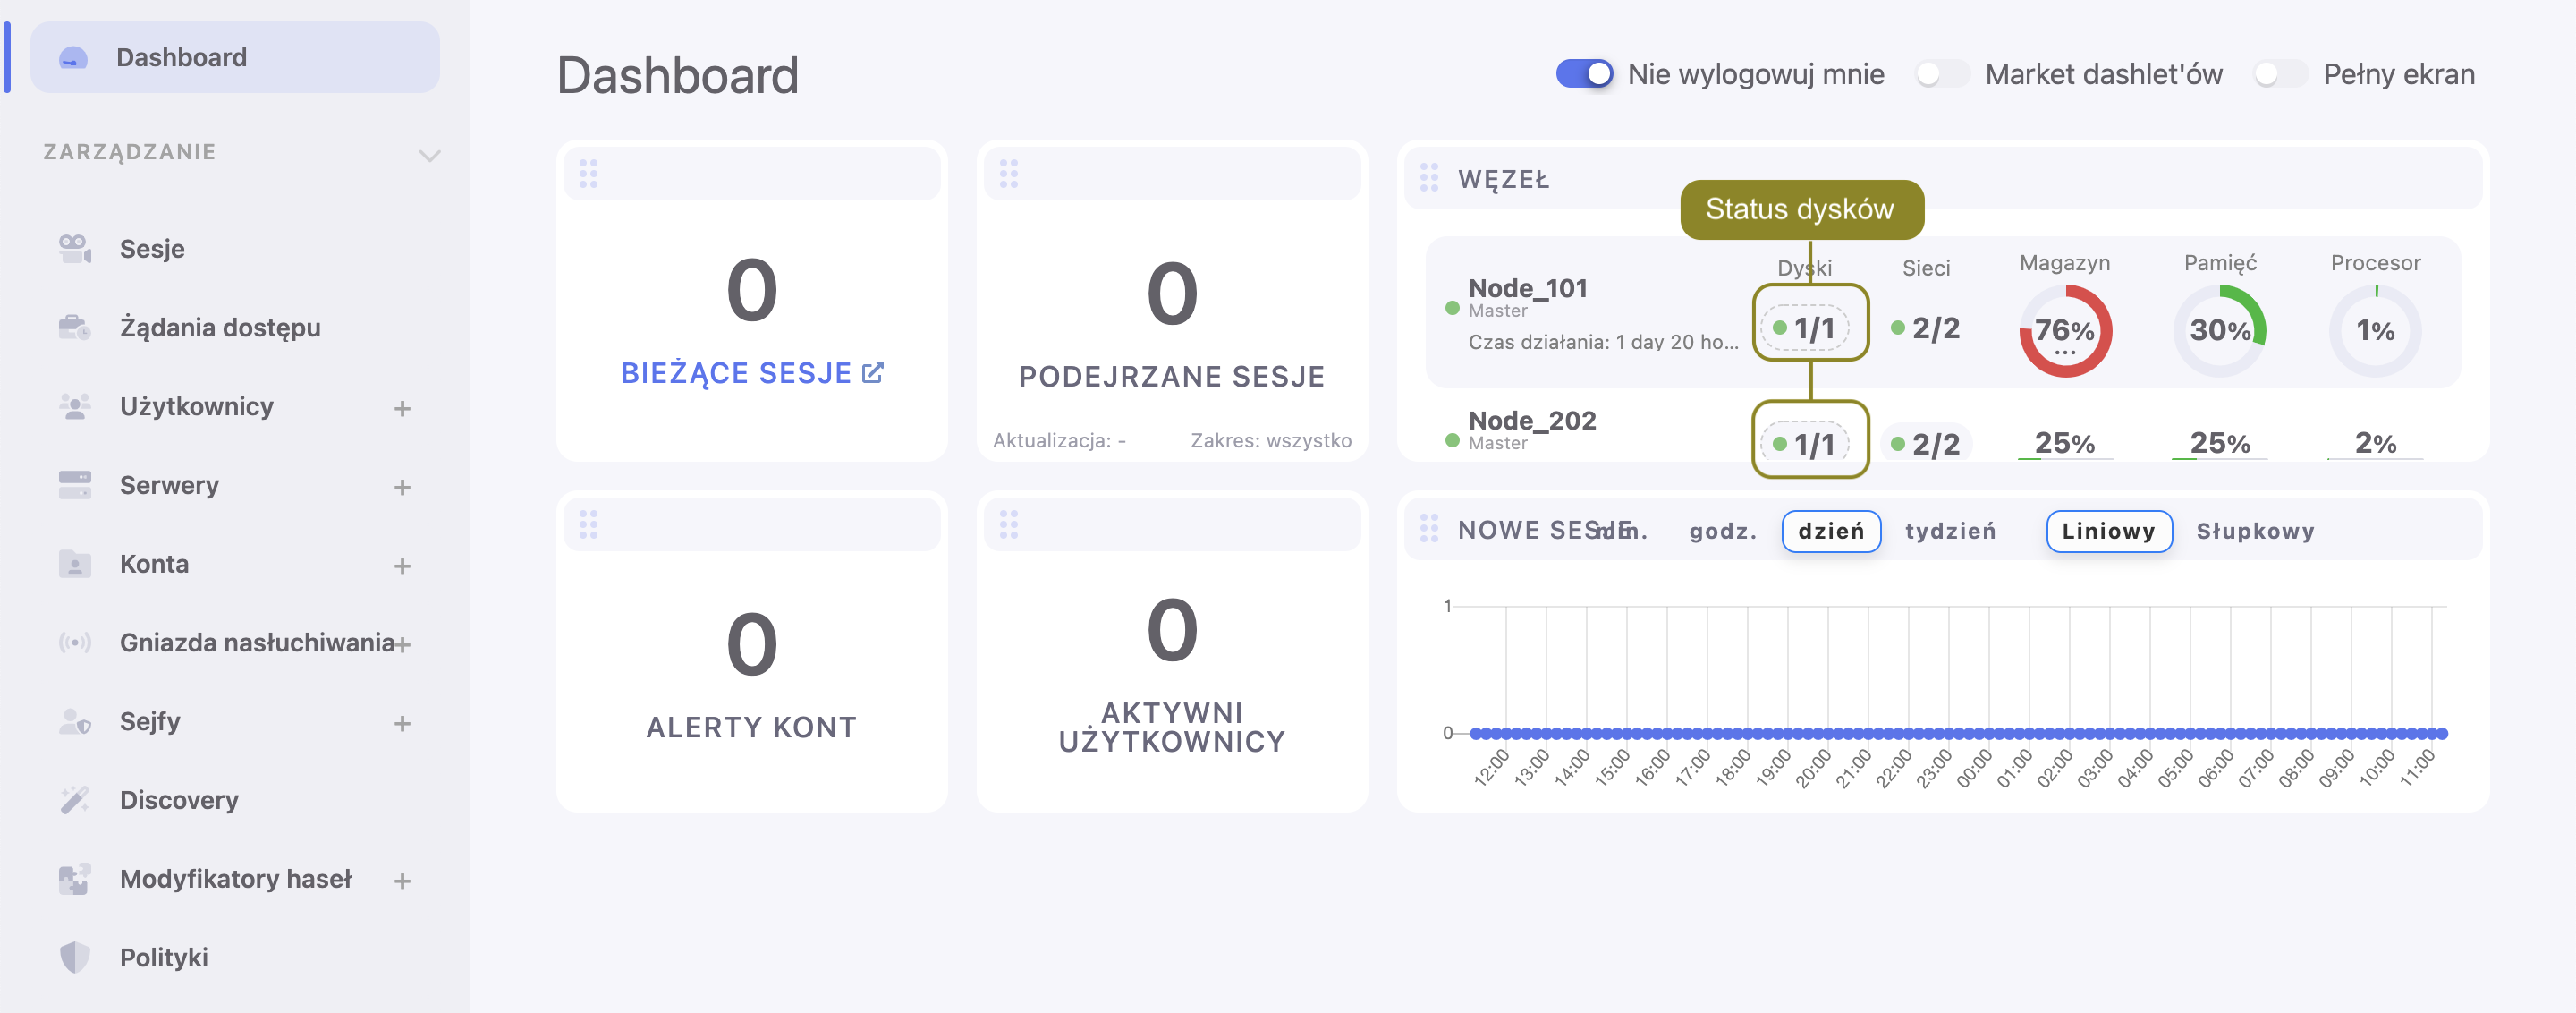Click drag handle icon of WĘZEŁ dashlet
This screenshot has width=2576, height=1013.
[x=1429, y=178]
